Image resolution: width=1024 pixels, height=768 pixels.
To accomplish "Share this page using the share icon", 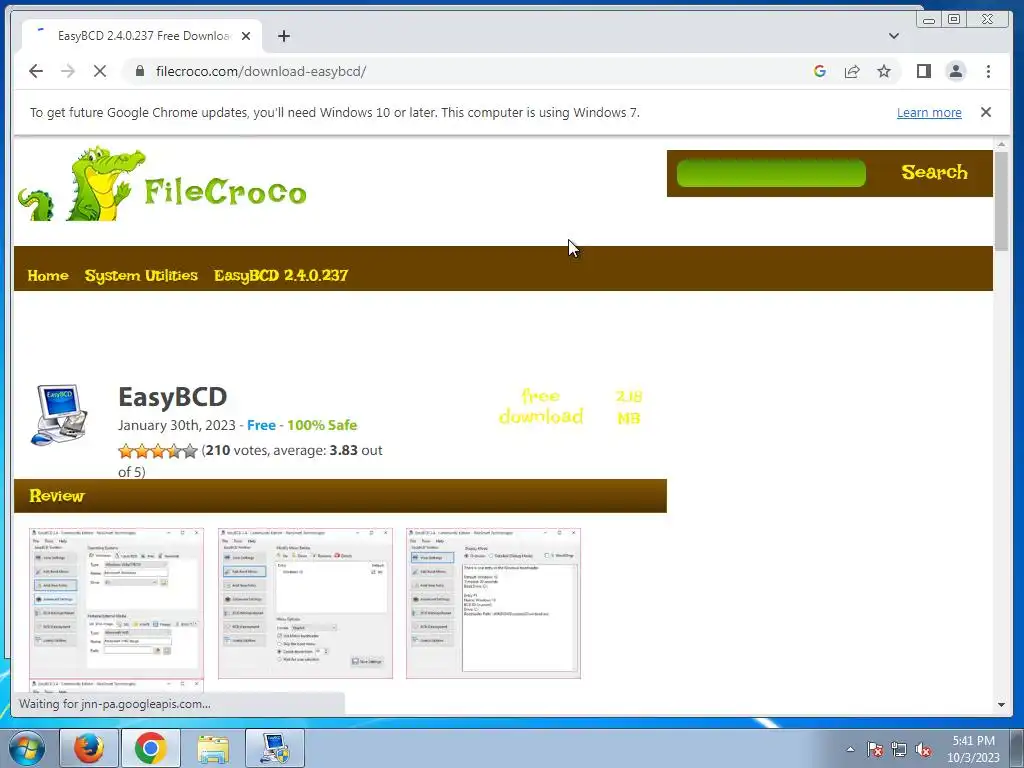I will (852, 71).
